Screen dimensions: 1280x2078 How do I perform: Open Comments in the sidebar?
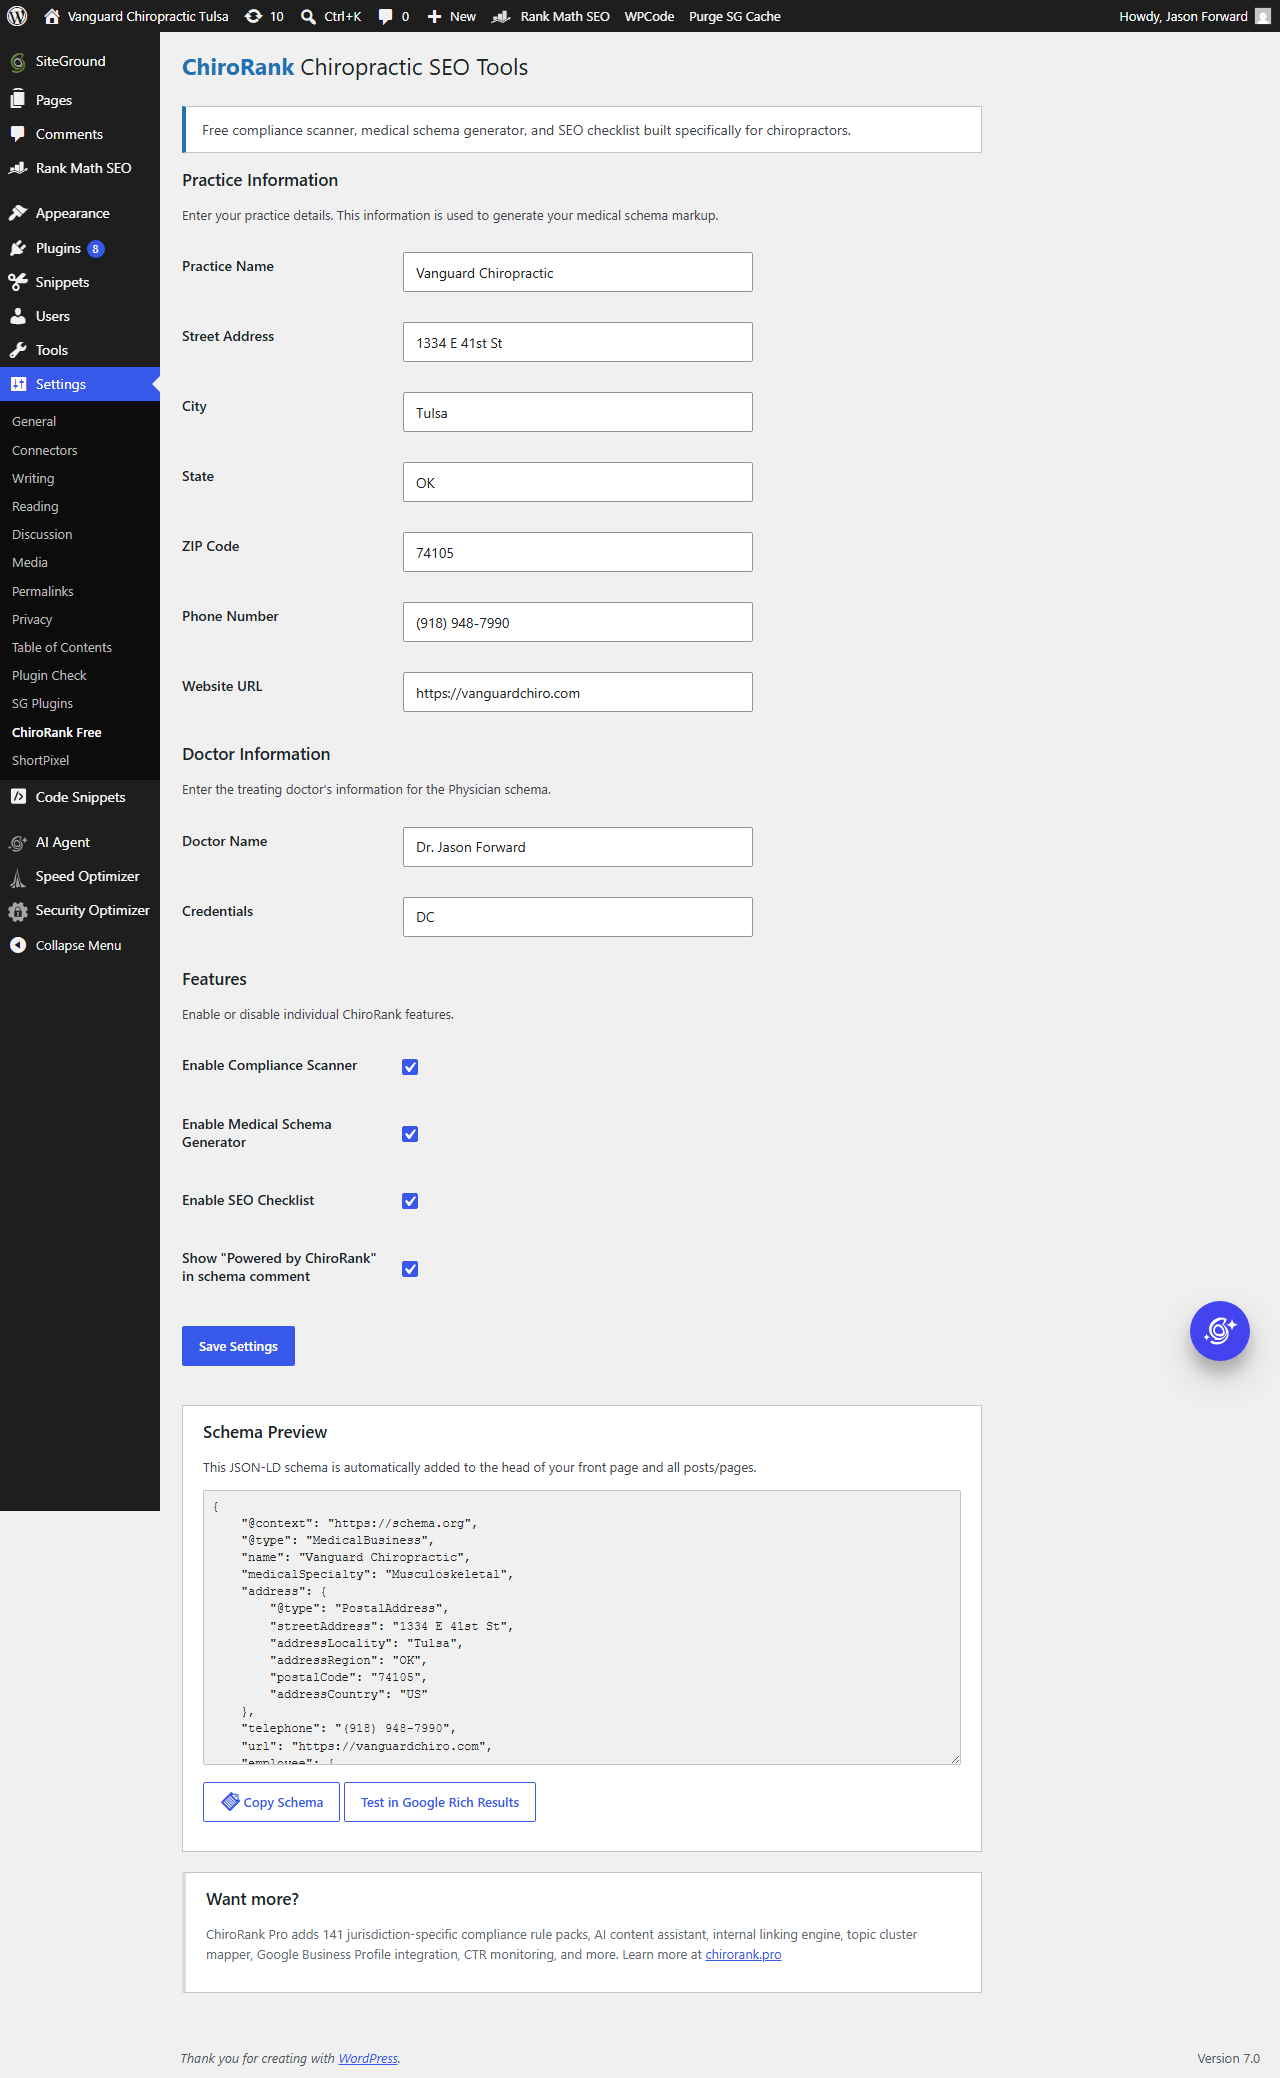tap(80, 134)
